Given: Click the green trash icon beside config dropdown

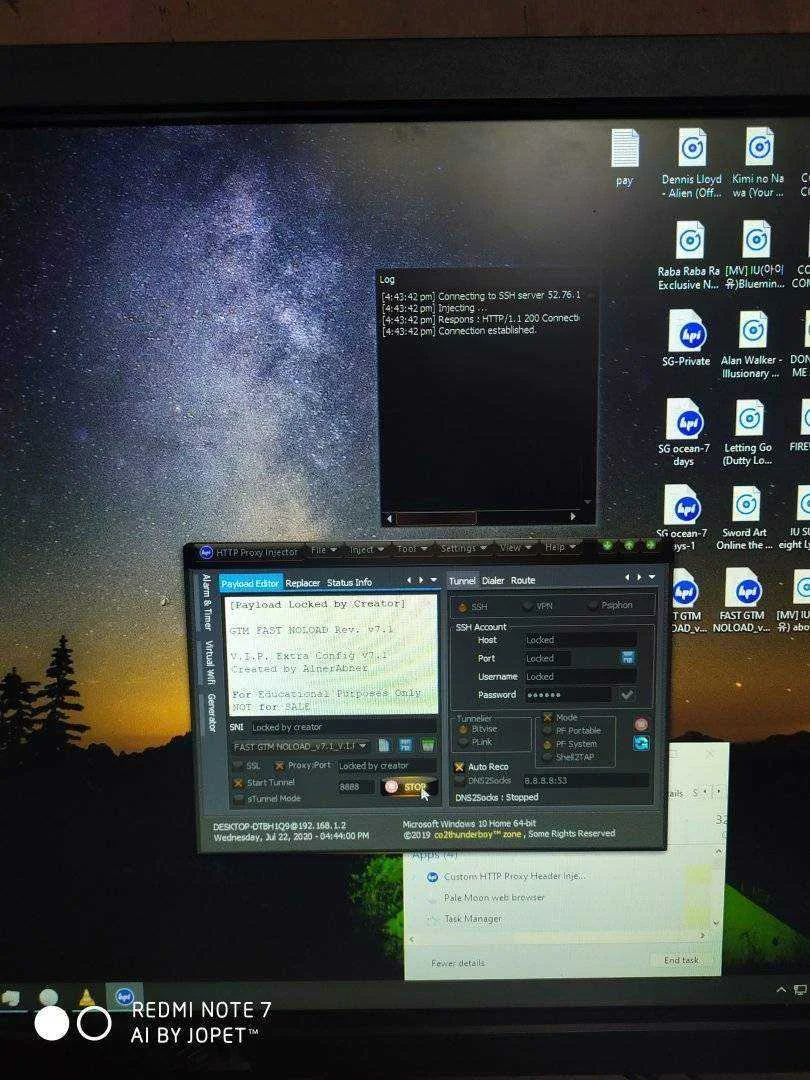Looking at the screenshot, I should click(x=428, y=745).
